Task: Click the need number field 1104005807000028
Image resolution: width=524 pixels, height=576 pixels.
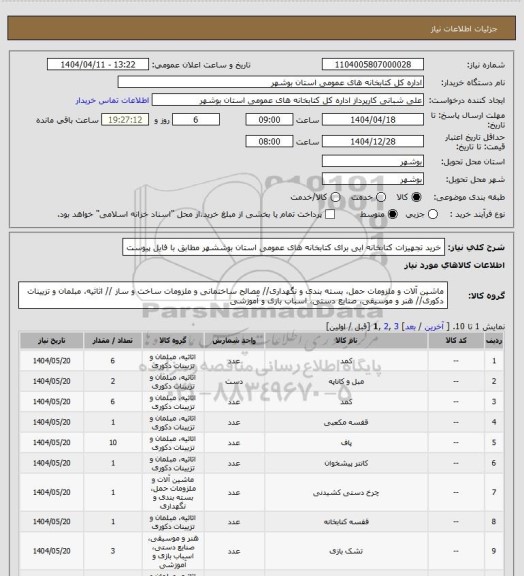Action: coord(373,65)
